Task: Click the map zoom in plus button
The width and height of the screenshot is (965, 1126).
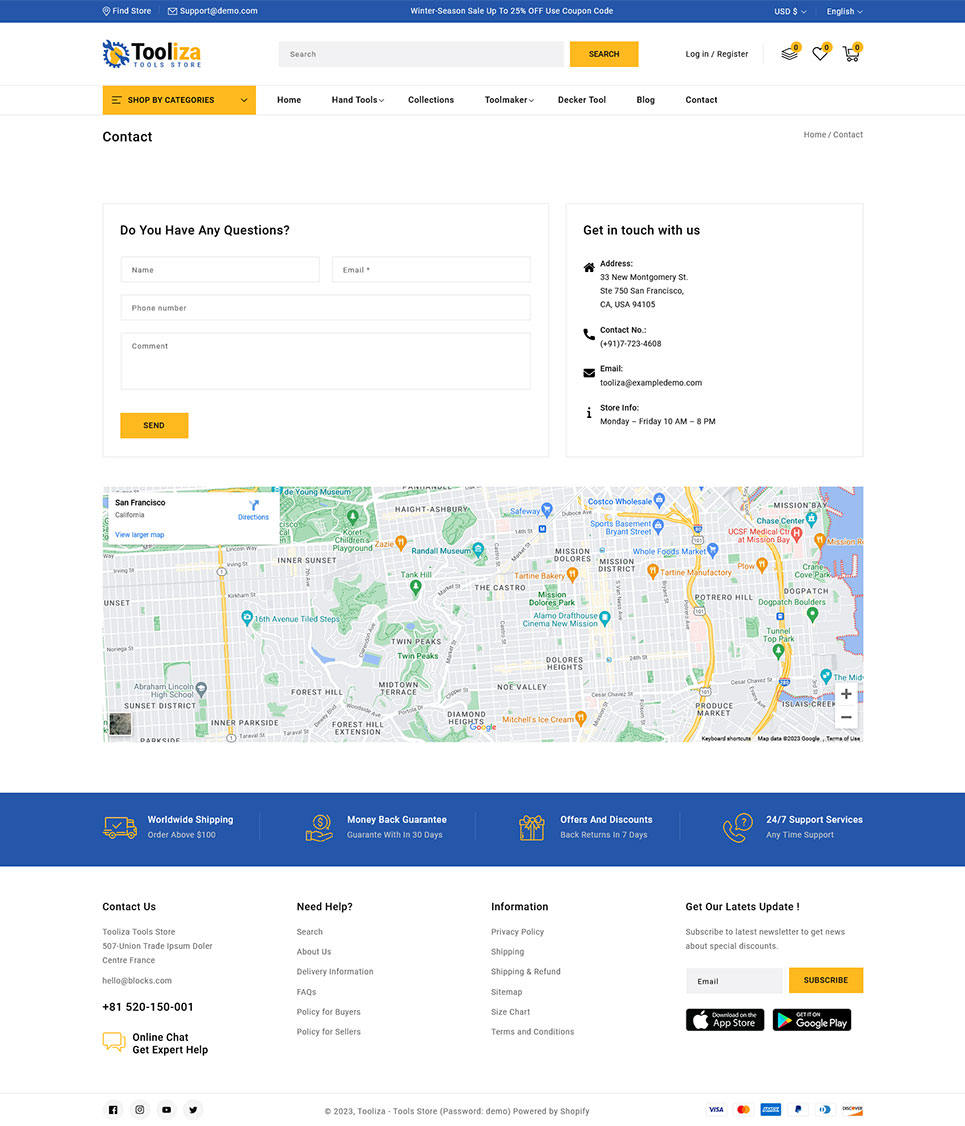Action: tap(846, 694)
